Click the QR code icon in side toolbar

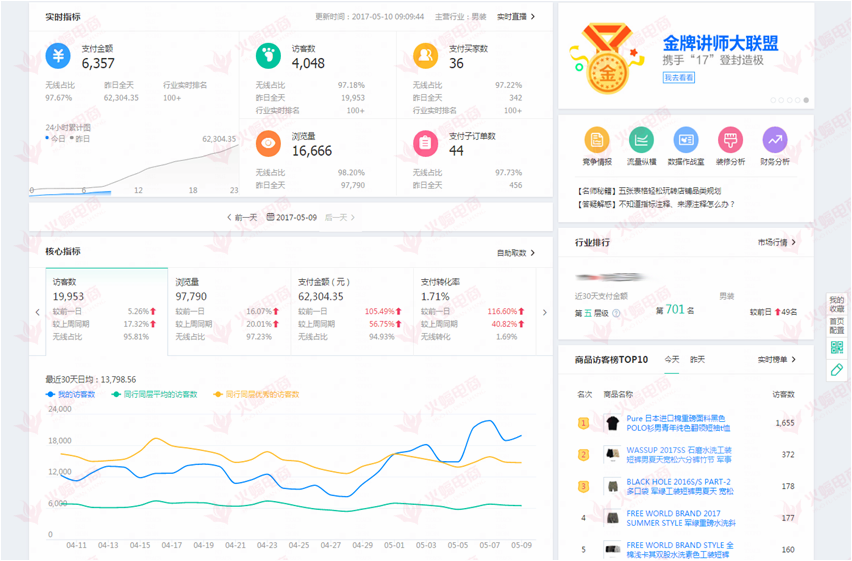[x=836, y=348]
